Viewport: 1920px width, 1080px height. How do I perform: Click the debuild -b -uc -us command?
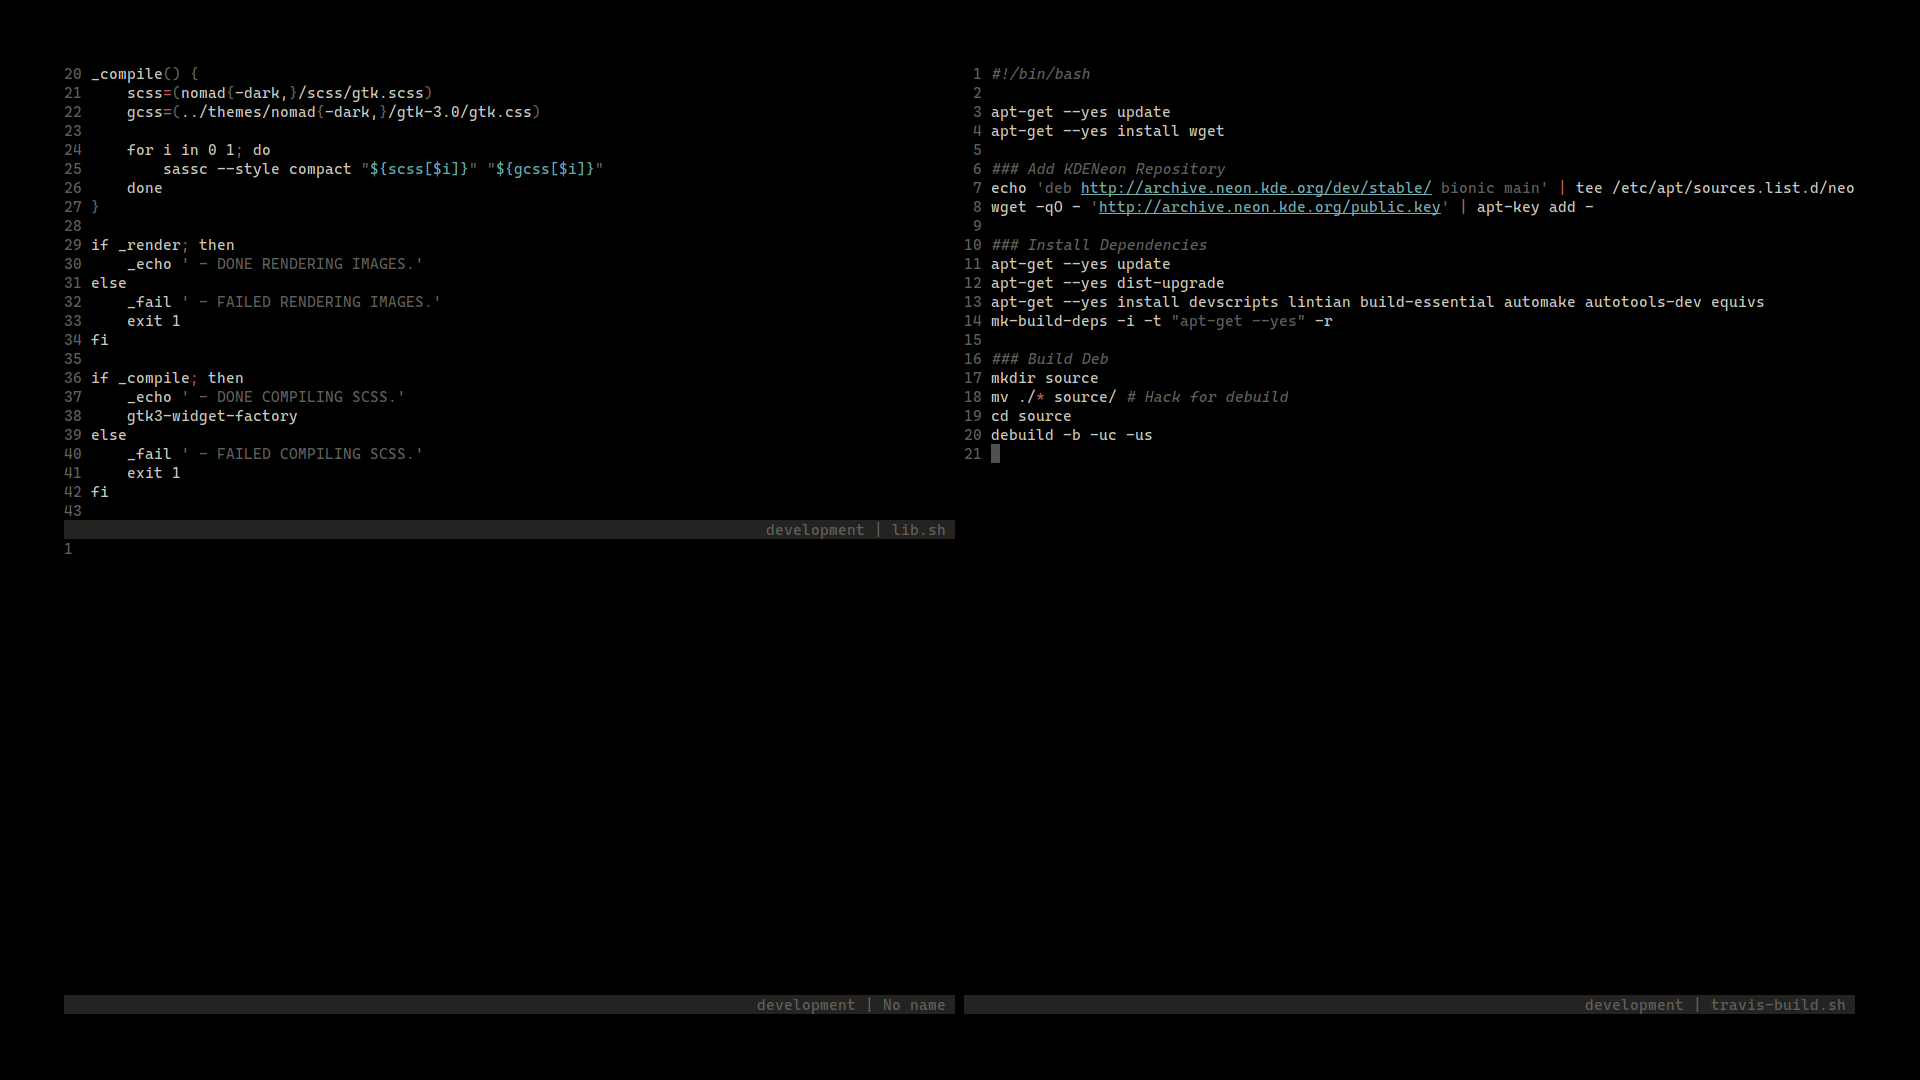point(1071,435)
